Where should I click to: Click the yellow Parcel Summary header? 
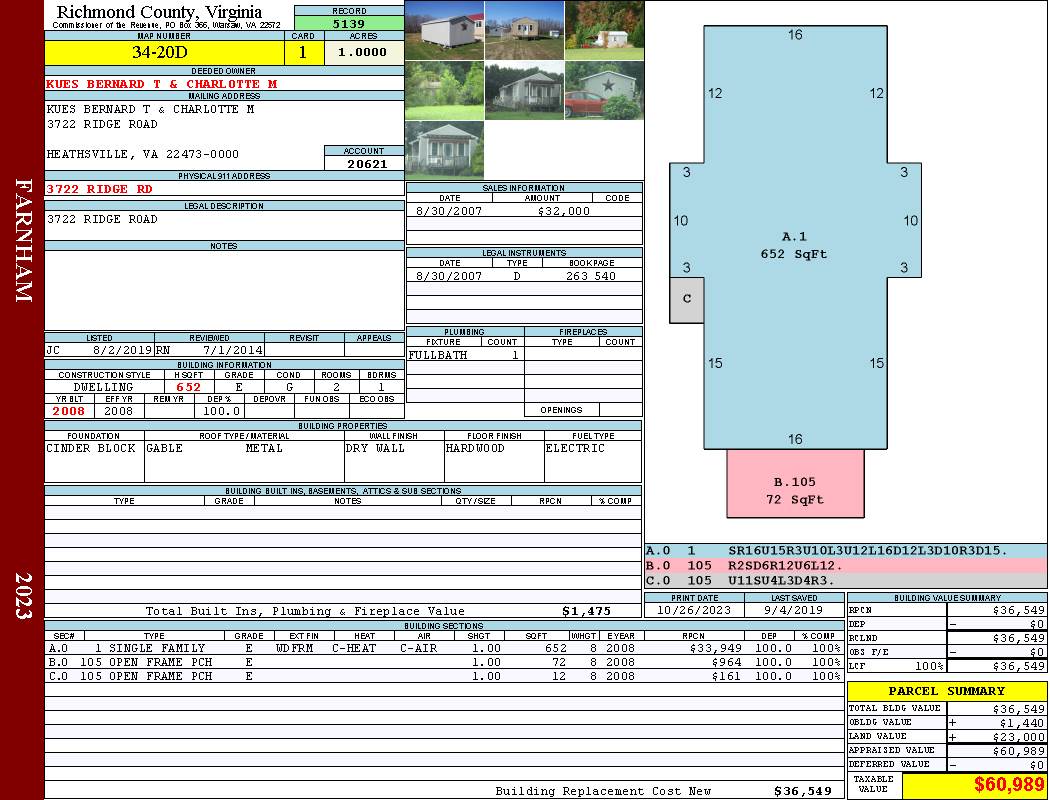[946, 691]
